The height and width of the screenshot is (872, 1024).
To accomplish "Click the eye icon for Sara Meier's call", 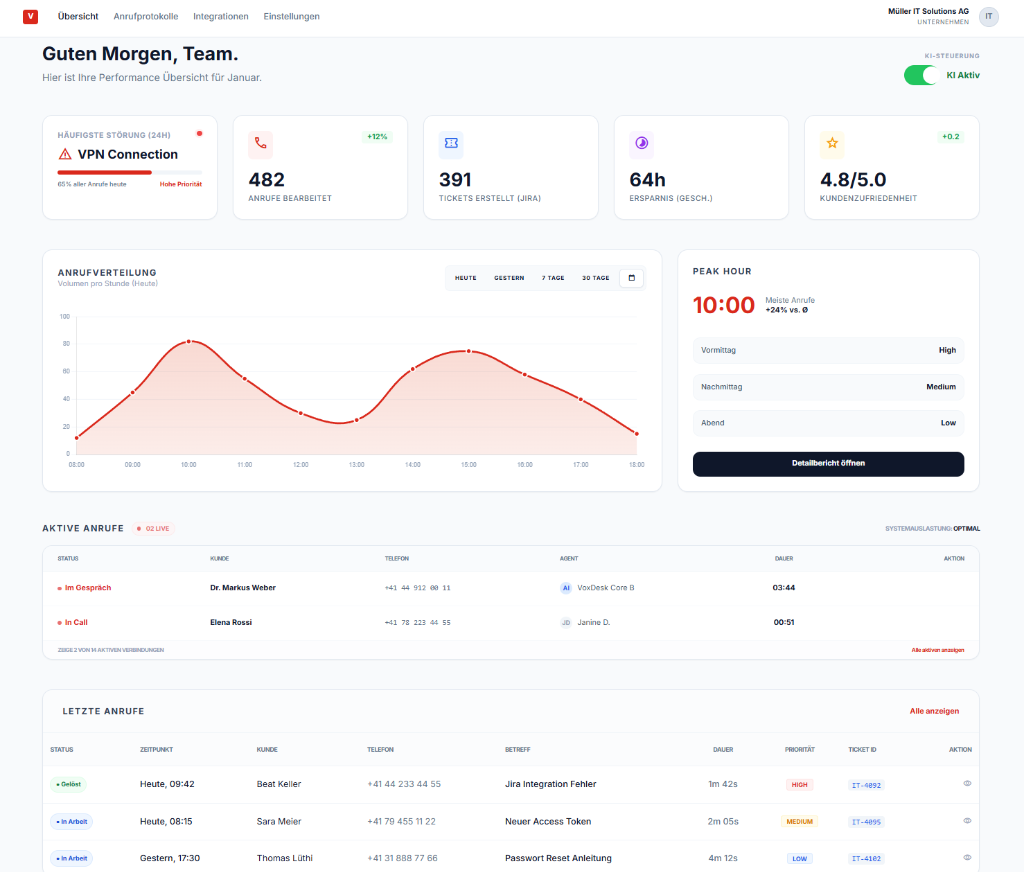I will coord(967,821).
